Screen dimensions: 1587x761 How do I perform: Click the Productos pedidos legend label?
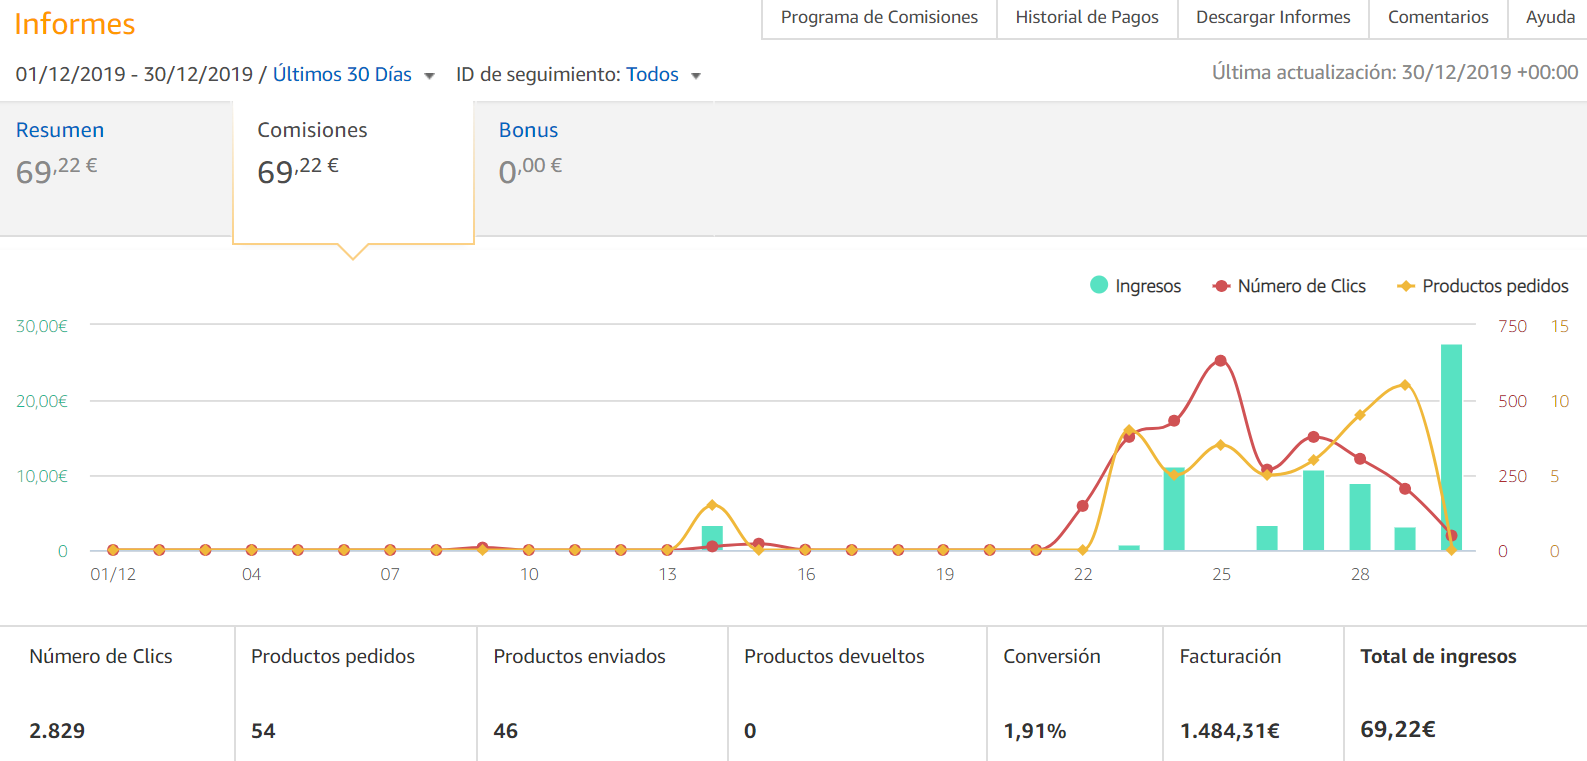click(x=1495, y=286)
